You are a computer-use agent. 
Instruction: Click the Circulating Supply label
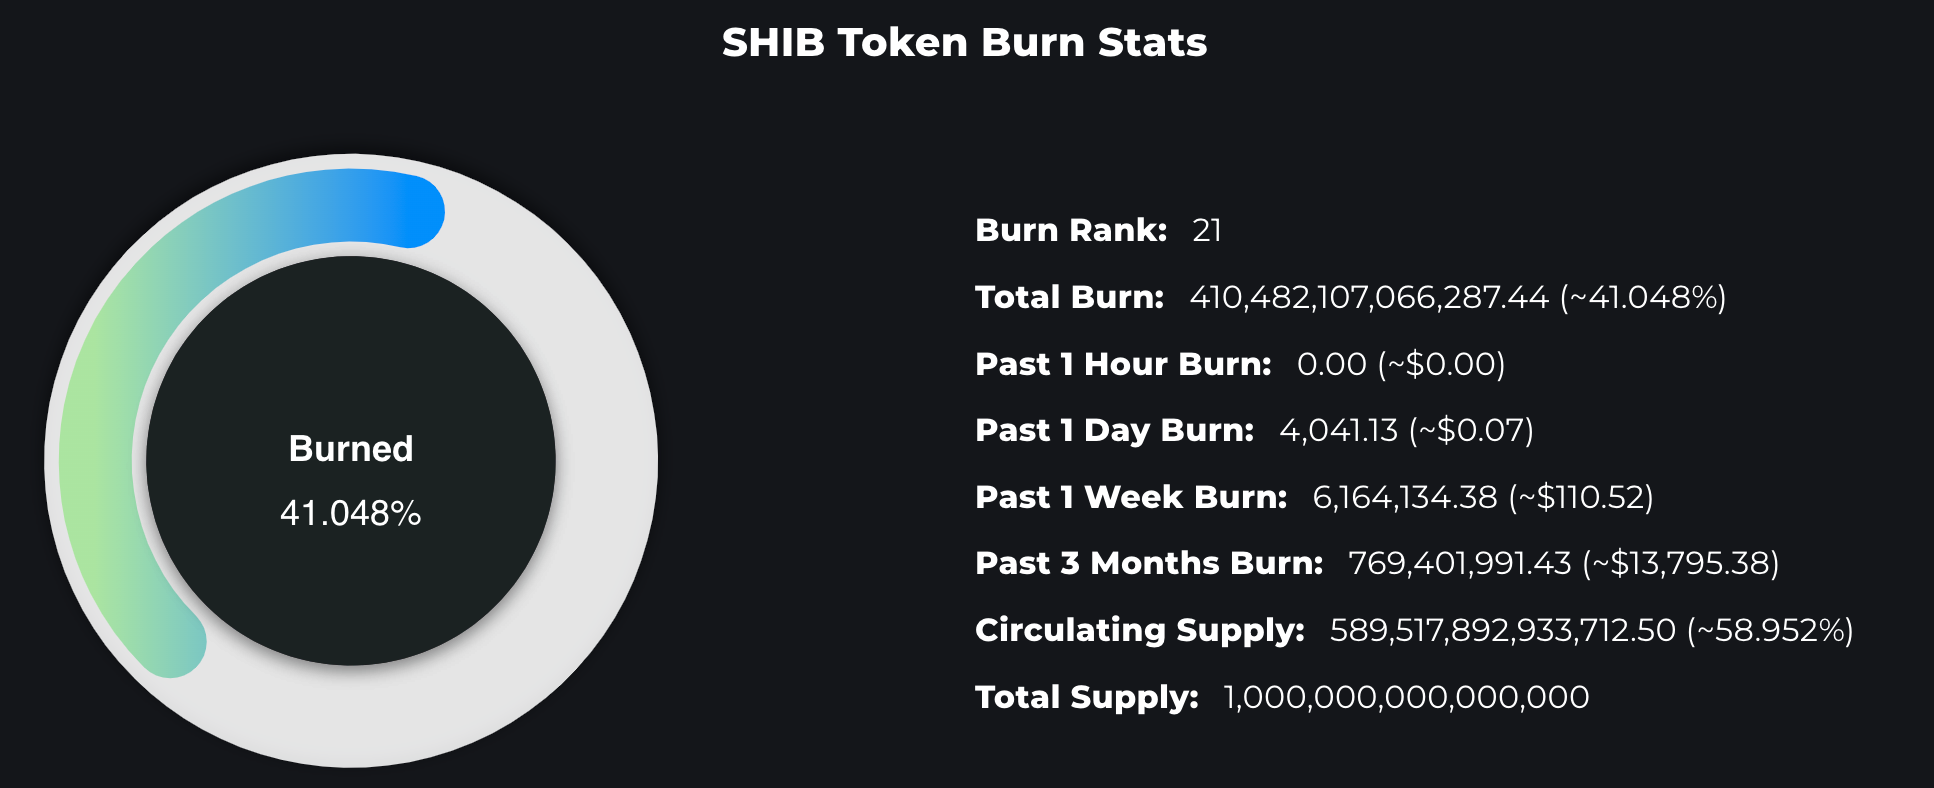tap(1140, 630)
